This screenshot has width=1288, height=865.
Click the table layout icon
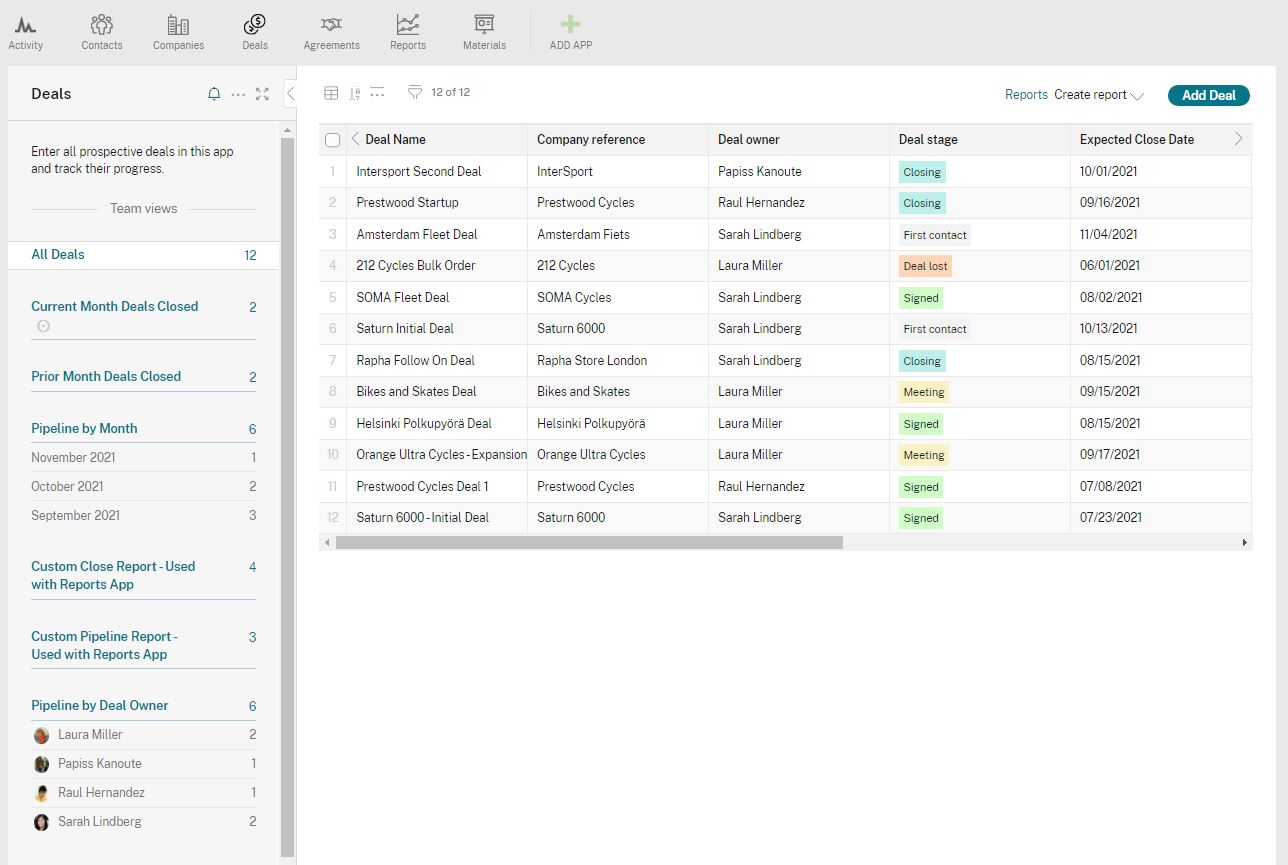click(332, 93)
